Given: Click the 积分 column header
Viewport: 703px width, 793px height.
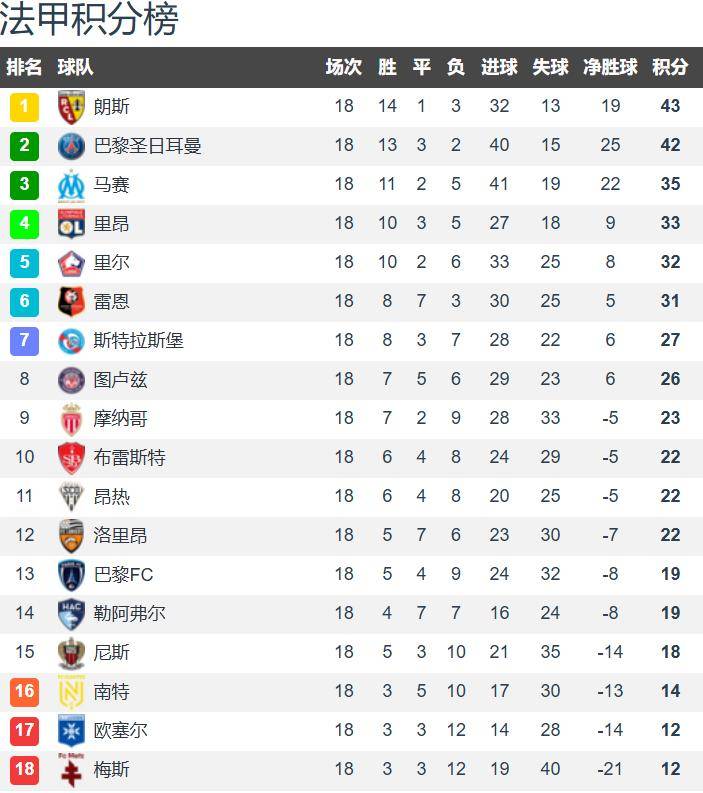Looking at the screenshot, I should [670, 67].
